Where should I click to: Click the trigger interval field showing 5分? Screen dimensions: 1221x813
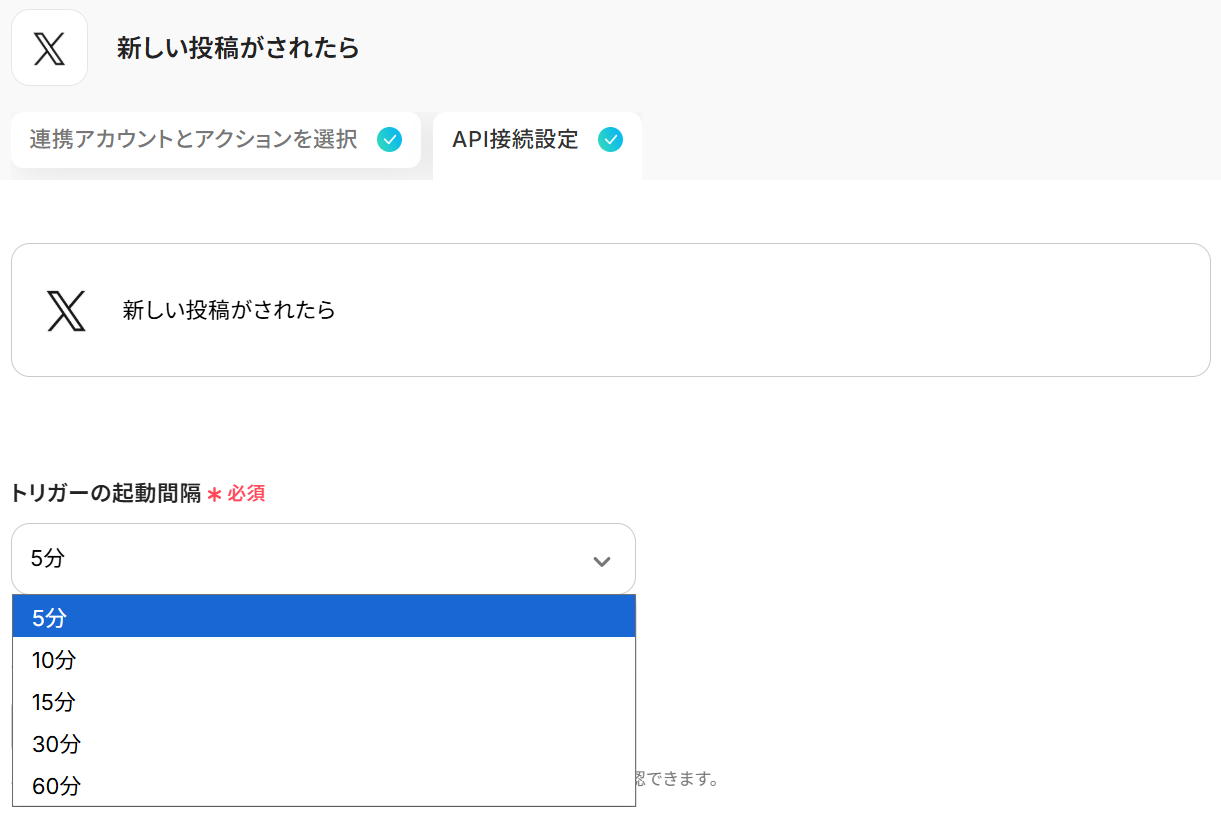(300, 559)
